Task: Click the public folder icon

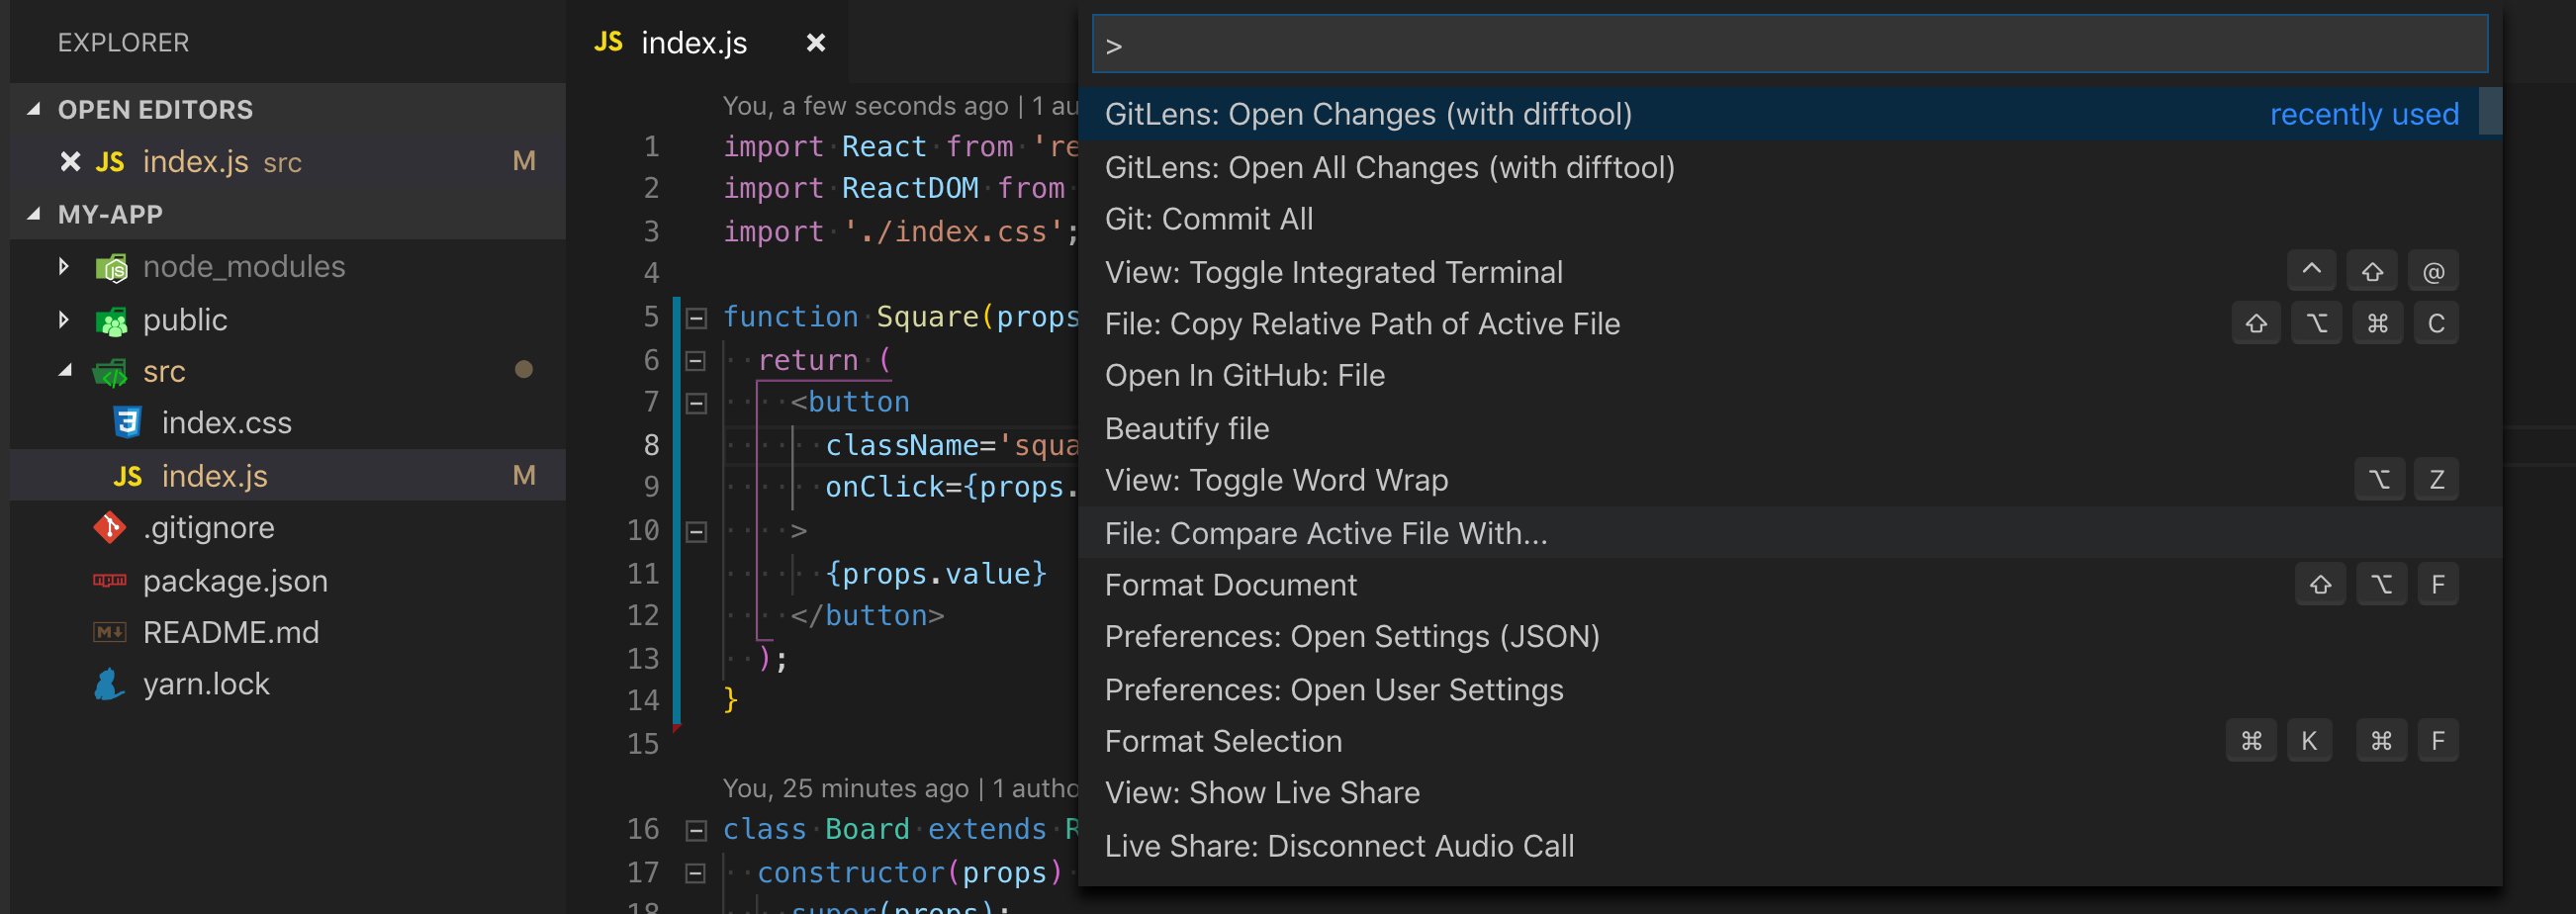Action: (x=113, y=320)
